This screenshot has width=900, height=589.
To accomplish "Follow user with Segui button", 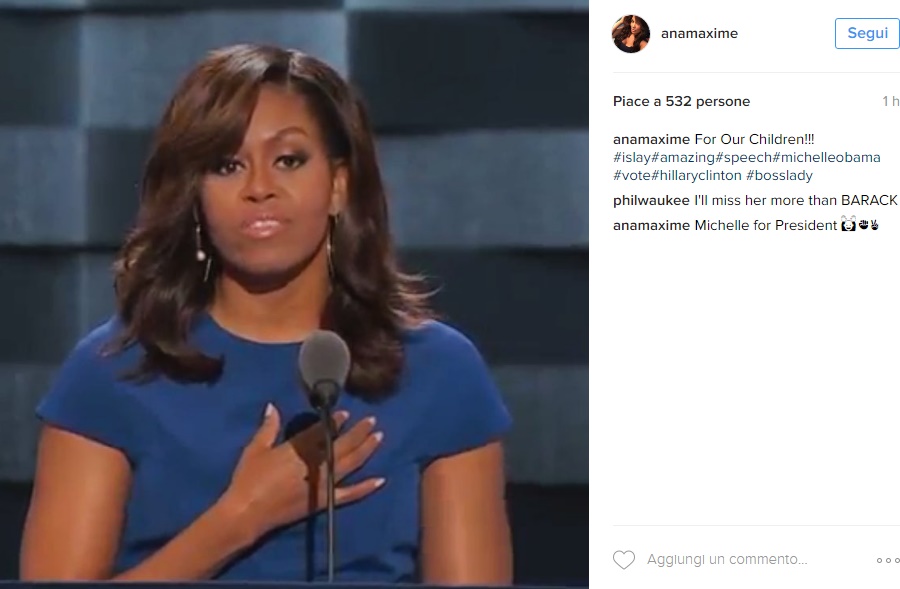I will tap(867, 33).
